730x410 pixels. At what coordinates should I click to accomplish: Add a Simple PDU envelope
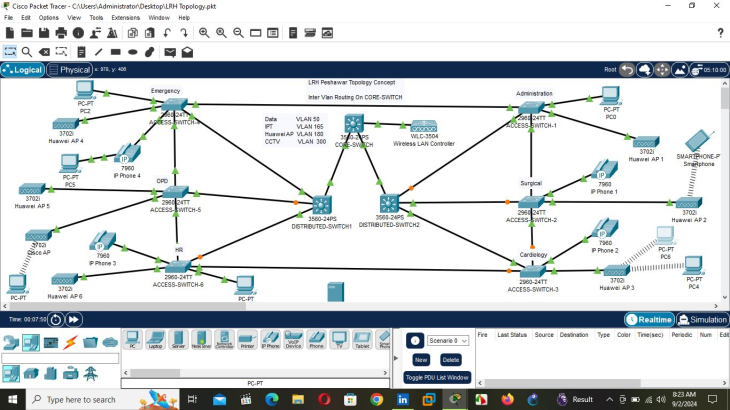(170, 52)
